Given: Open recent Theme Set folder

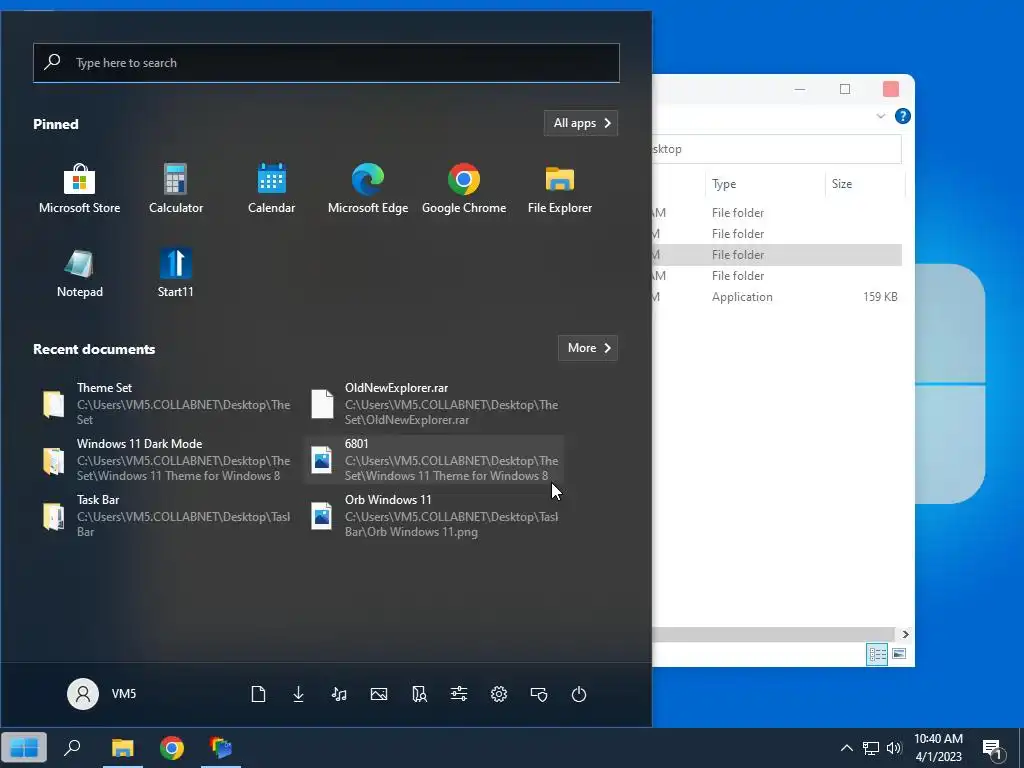Looking at the screenshot, I should [167, 404].
